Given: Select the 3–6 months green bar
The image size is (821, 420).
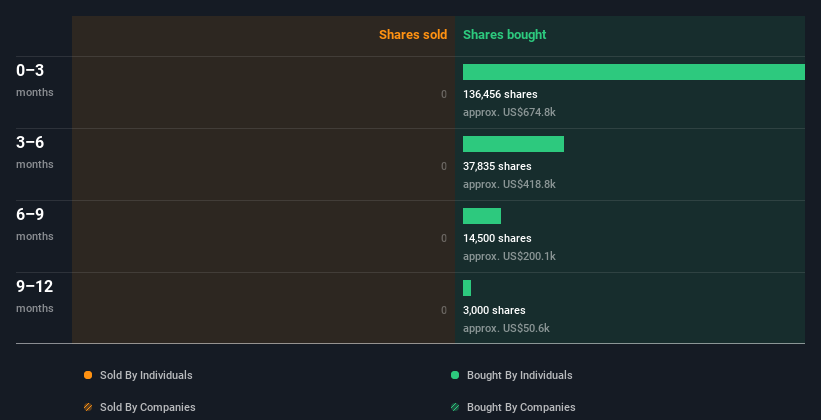Looking at the screenshot, I should point(513,144).
